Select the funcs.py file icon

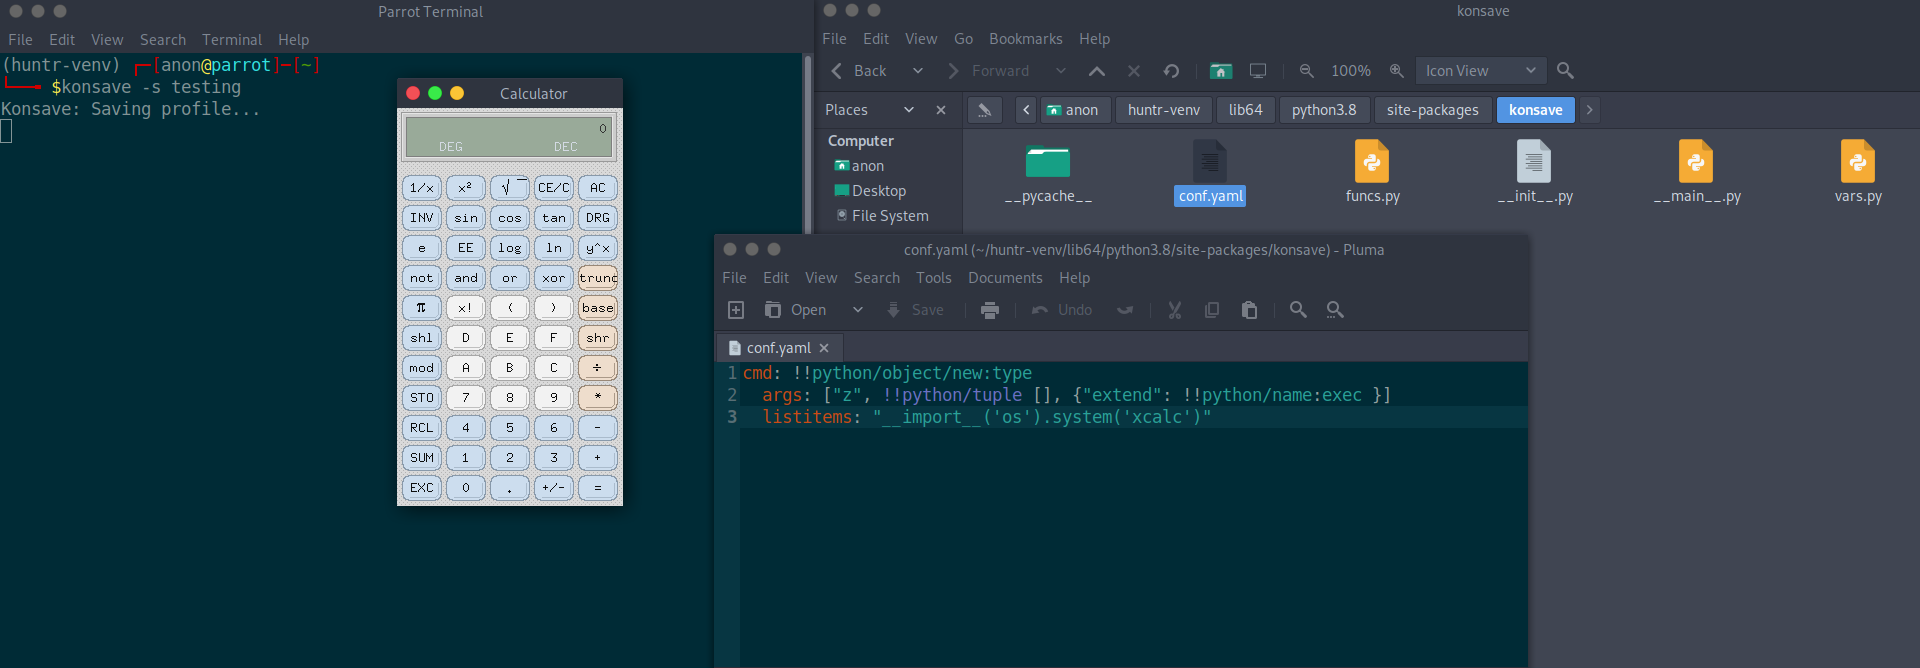click(1372, 161)
